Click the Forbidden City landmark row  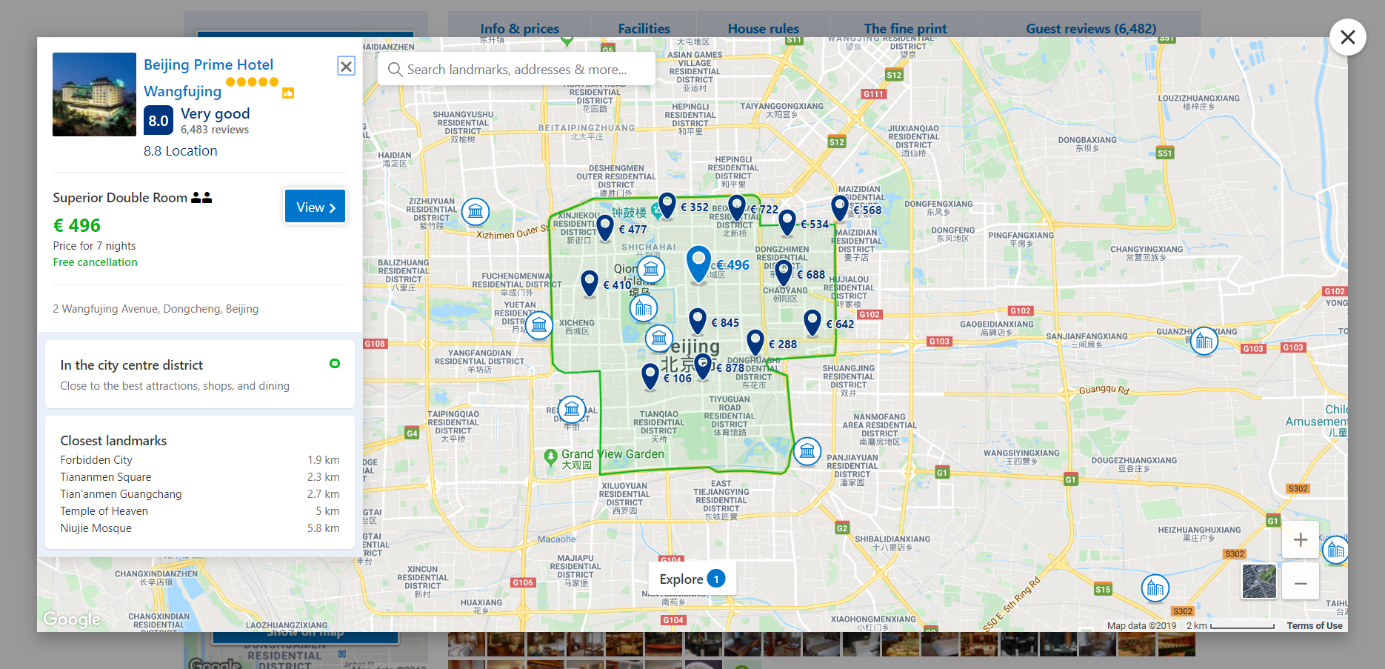(200, 460)
